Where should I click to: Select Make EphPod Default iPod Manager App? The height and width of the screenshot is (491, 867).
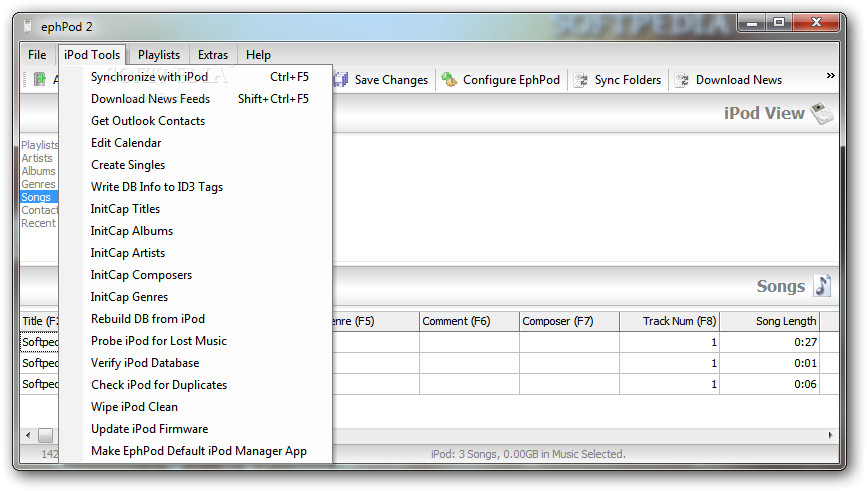[196, 451]
